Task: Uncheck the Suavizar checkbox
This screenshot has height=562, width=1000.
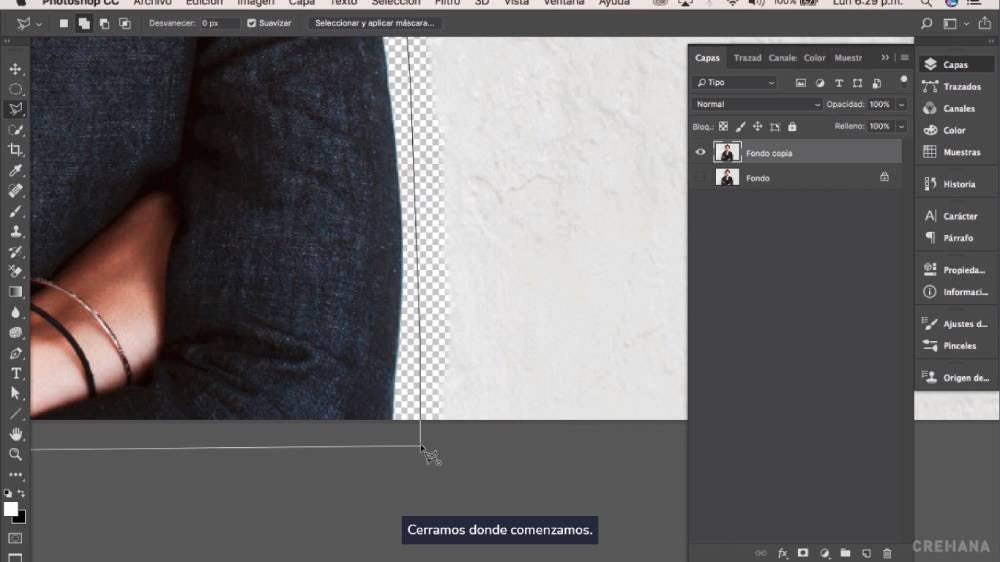Action: [x=252, y=23]
